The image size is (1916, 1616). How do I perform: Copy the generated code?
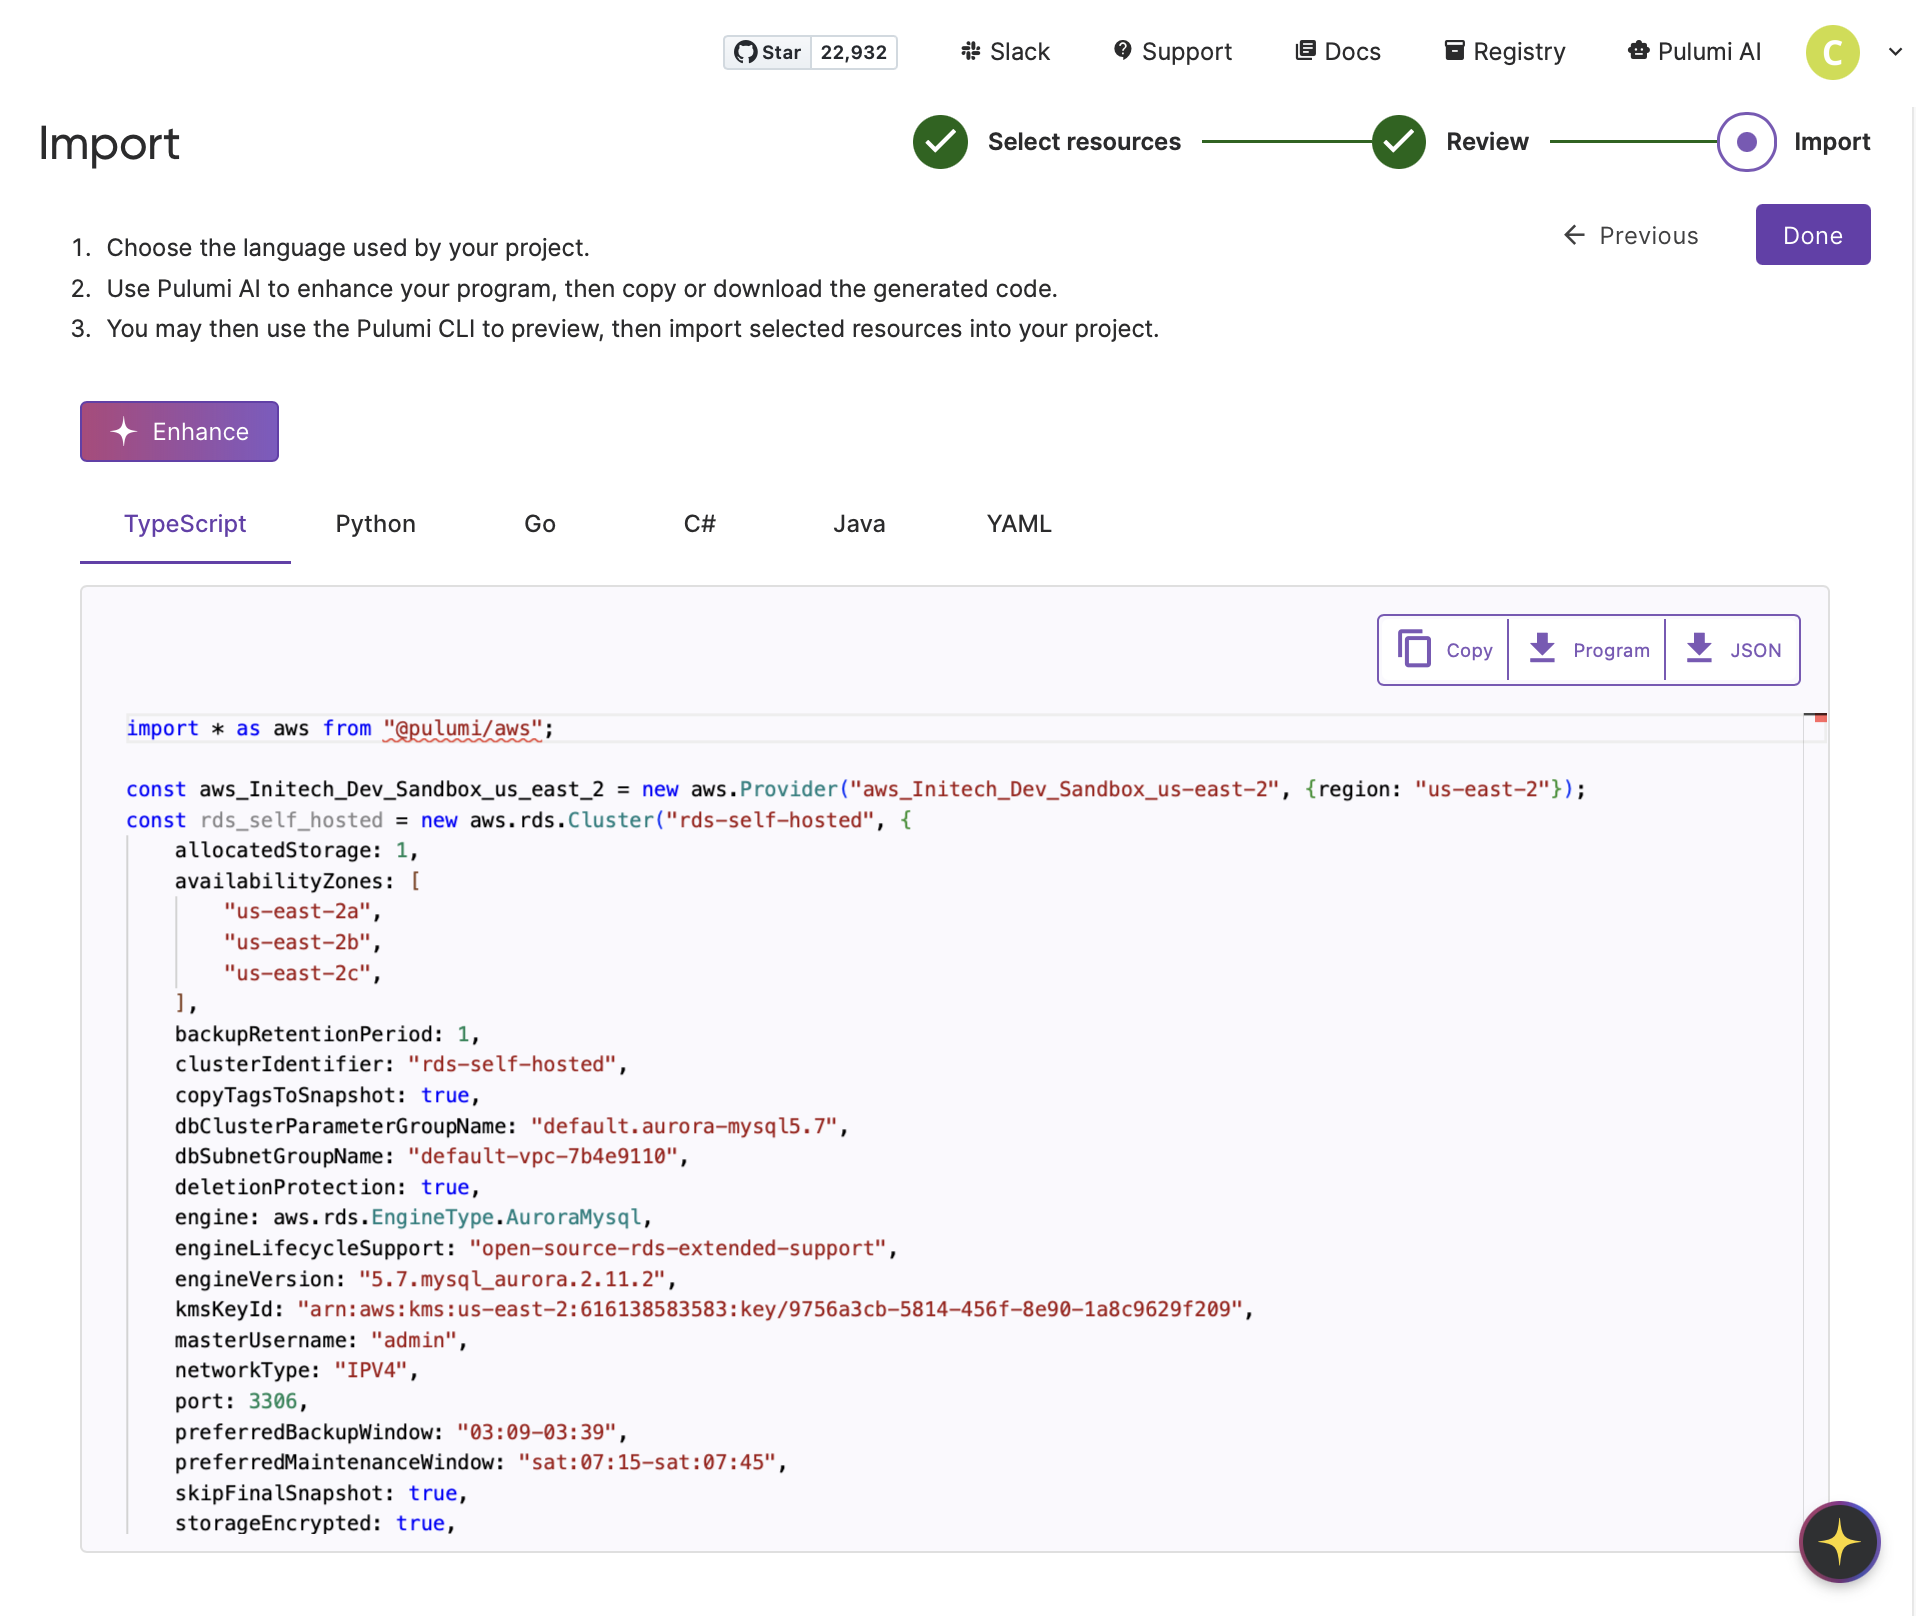pyautogui.click(x=1445, y=650)
